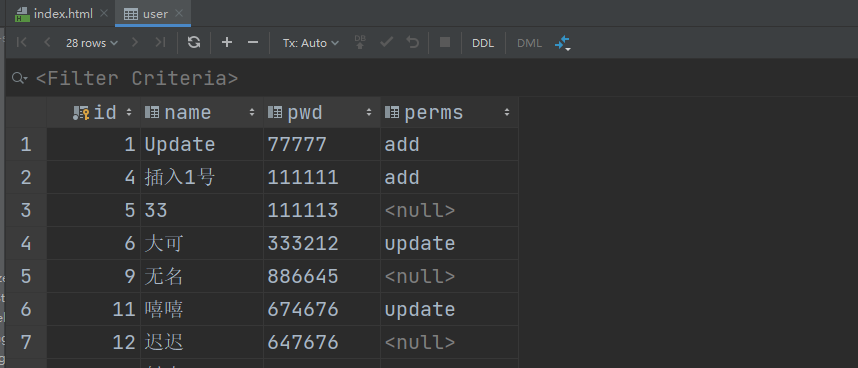Click the pwd cell '77777'

coord(322,144)
